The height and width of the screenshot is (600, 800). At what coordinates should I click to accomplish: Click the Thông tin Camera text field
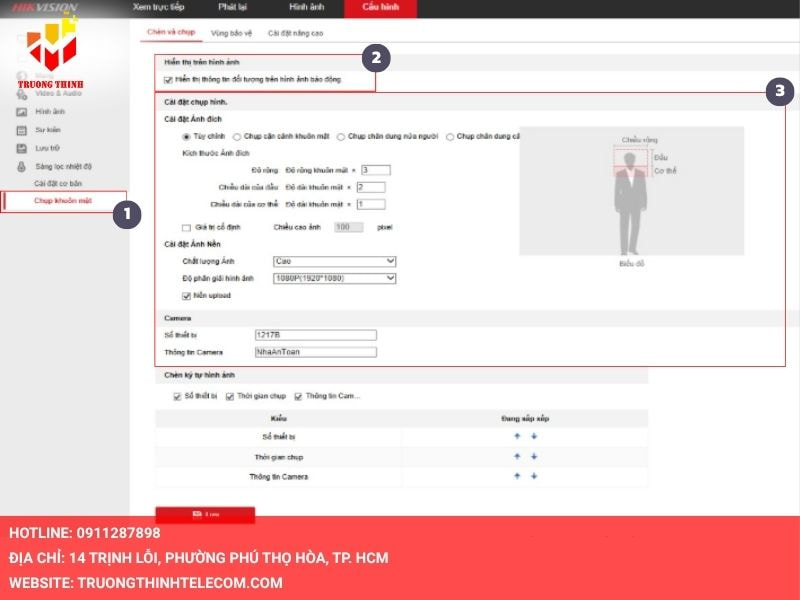pyautogui.click(x=315, y=352)
